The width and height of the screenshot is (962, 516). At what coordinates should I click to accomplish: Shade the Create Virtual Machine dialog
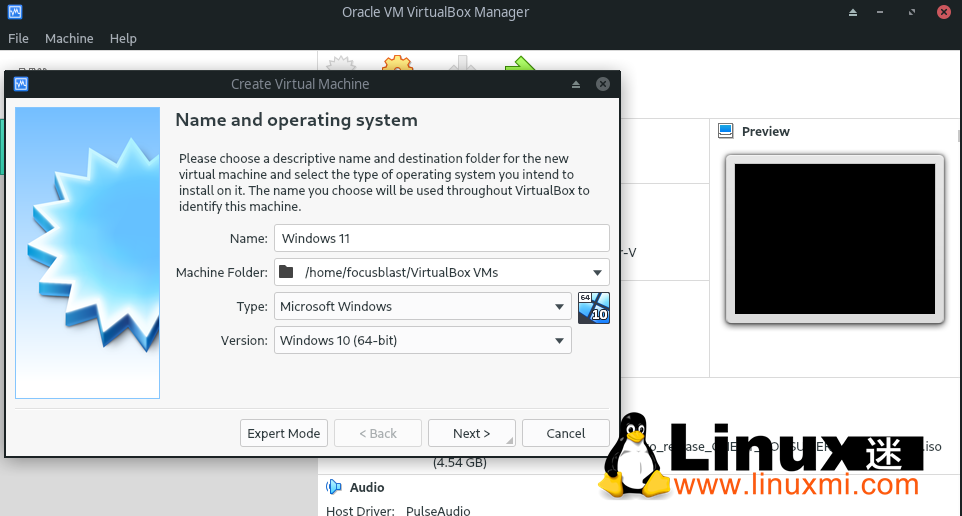(576, 85)
